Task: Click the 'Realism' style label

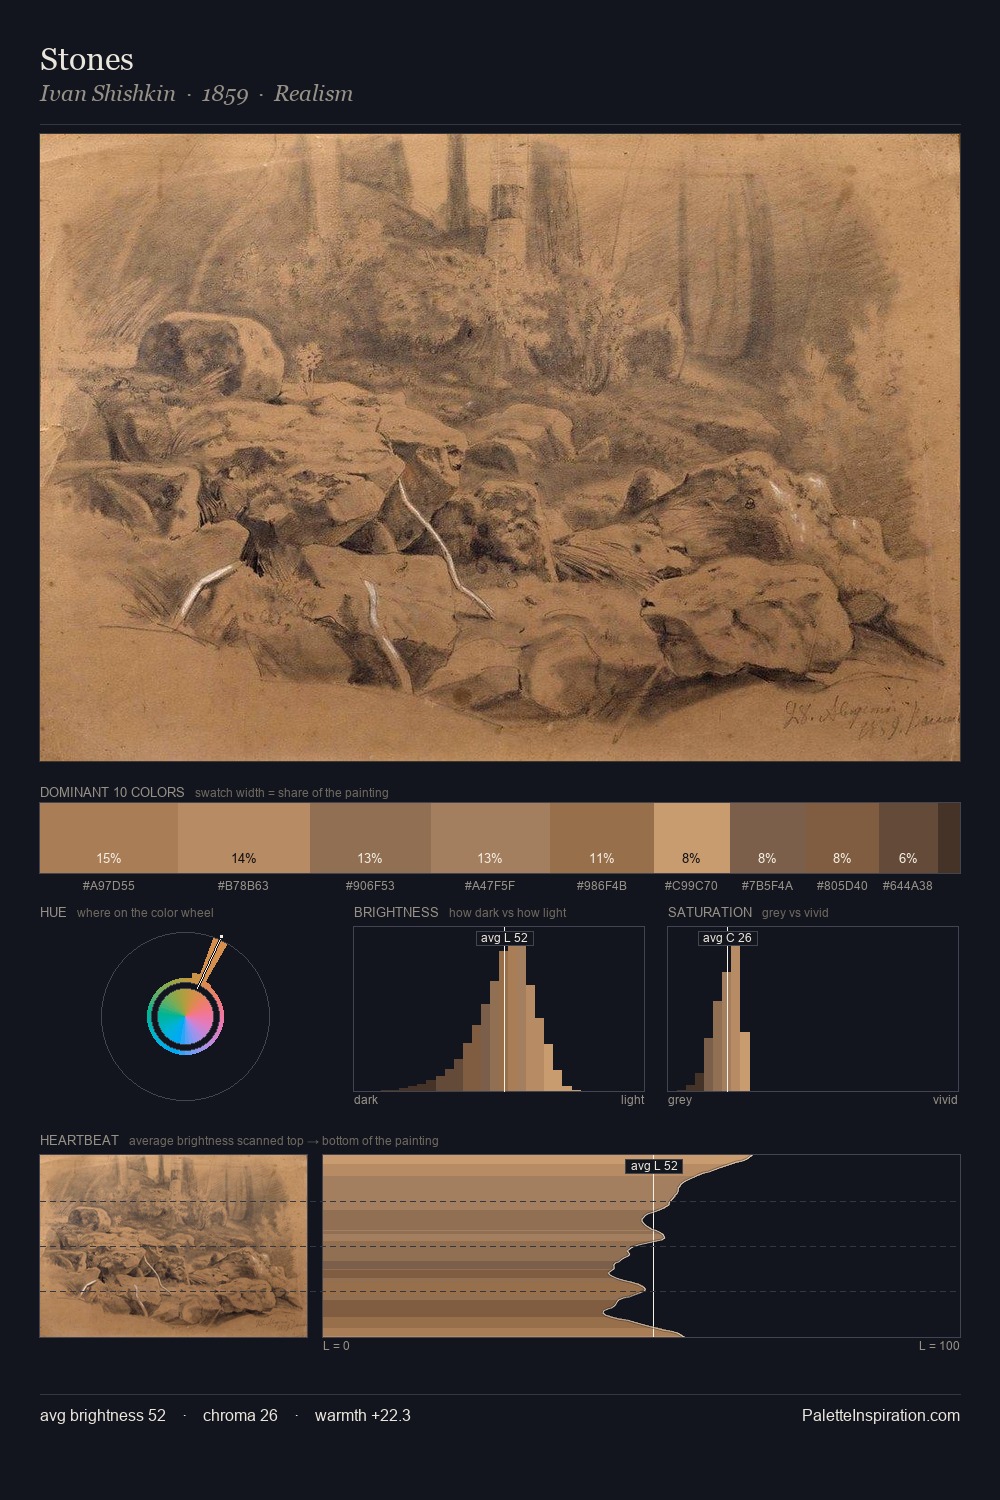Action: pos(313,93)
